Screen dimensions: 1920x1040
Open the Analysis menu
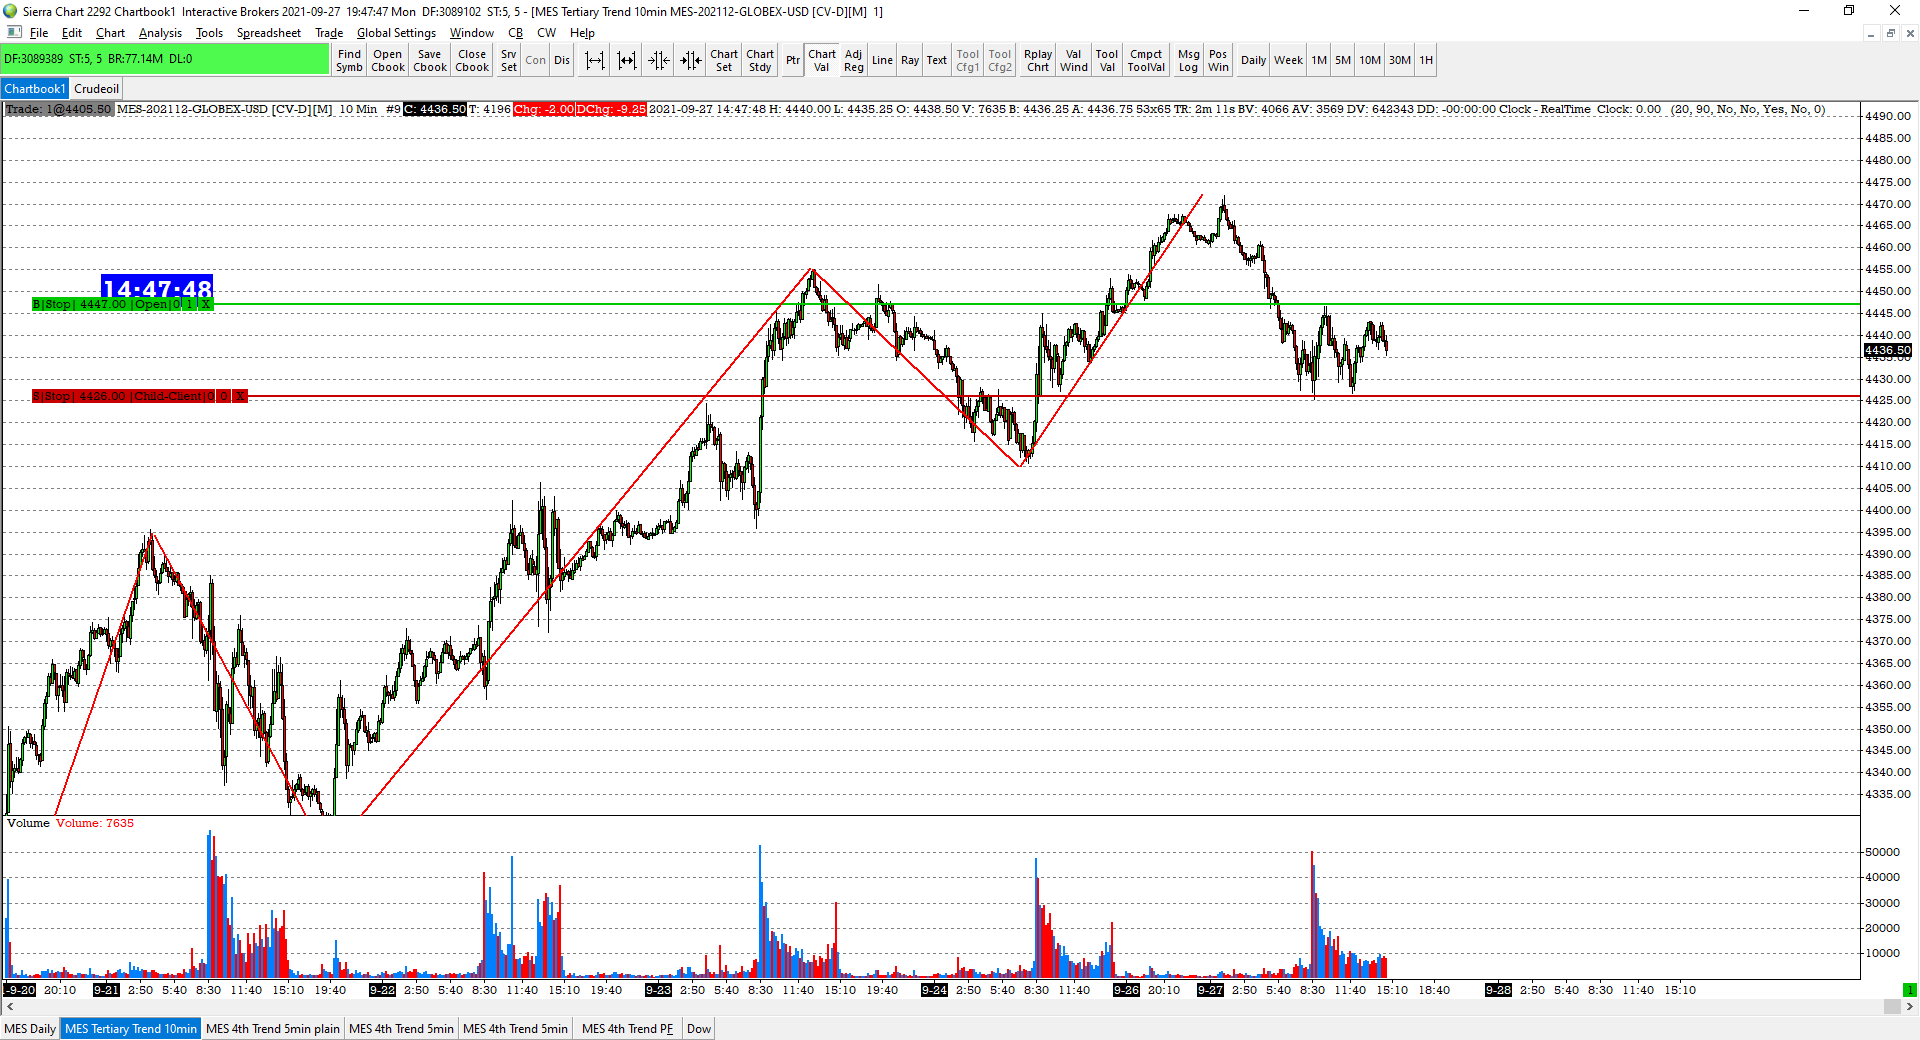[x=160, y=33]
